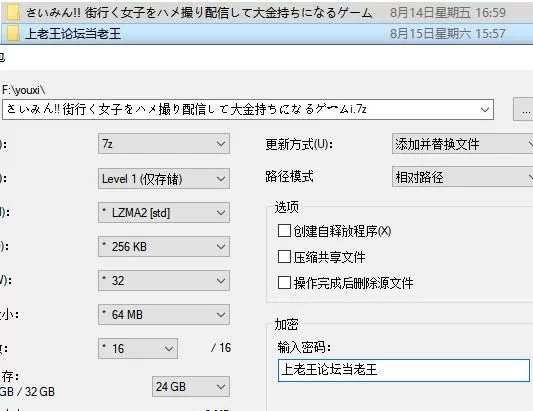
Task: Open the 24 GB memory usage dropdown
Action: click(191, 387)
